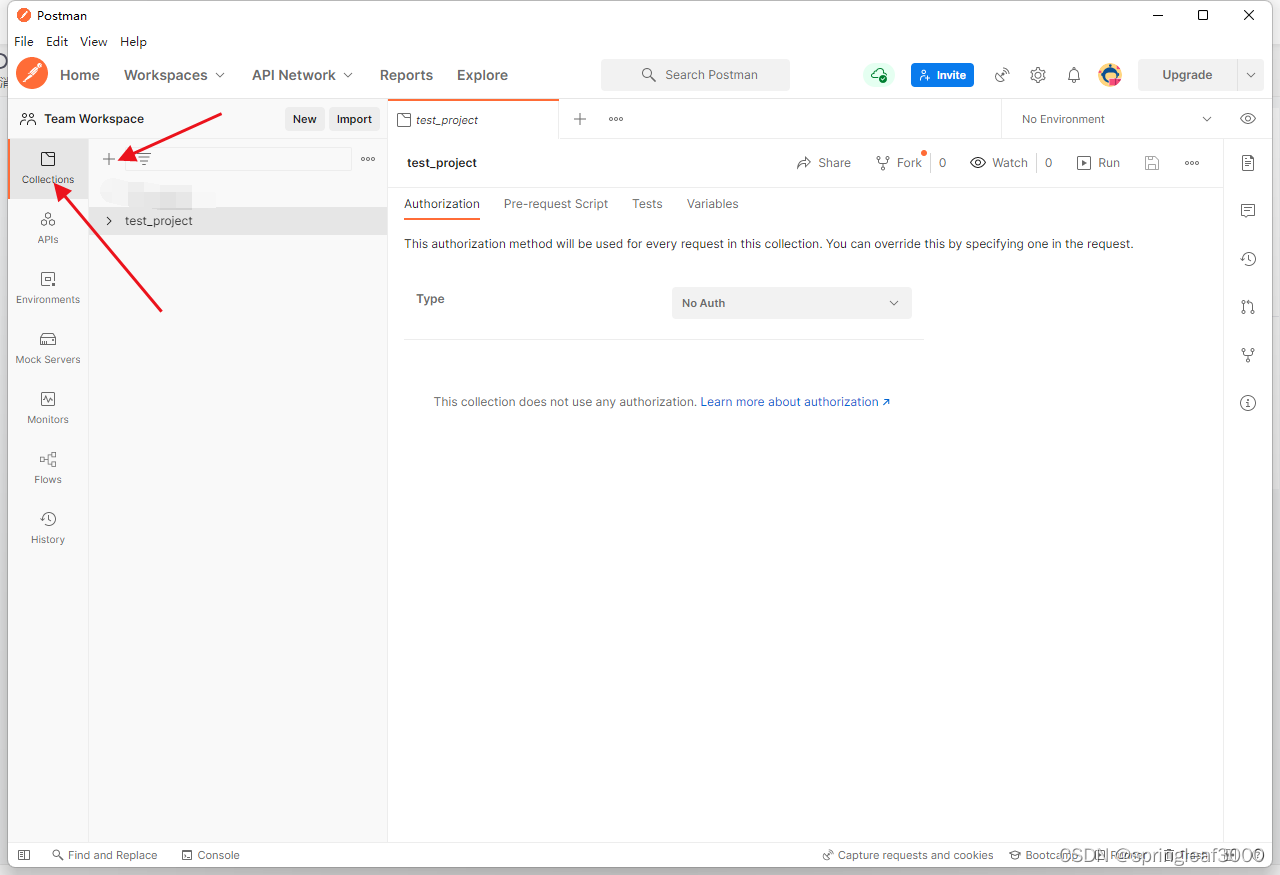
Task: Click the save collection disk icon
Action: (x=1152, y=163)
